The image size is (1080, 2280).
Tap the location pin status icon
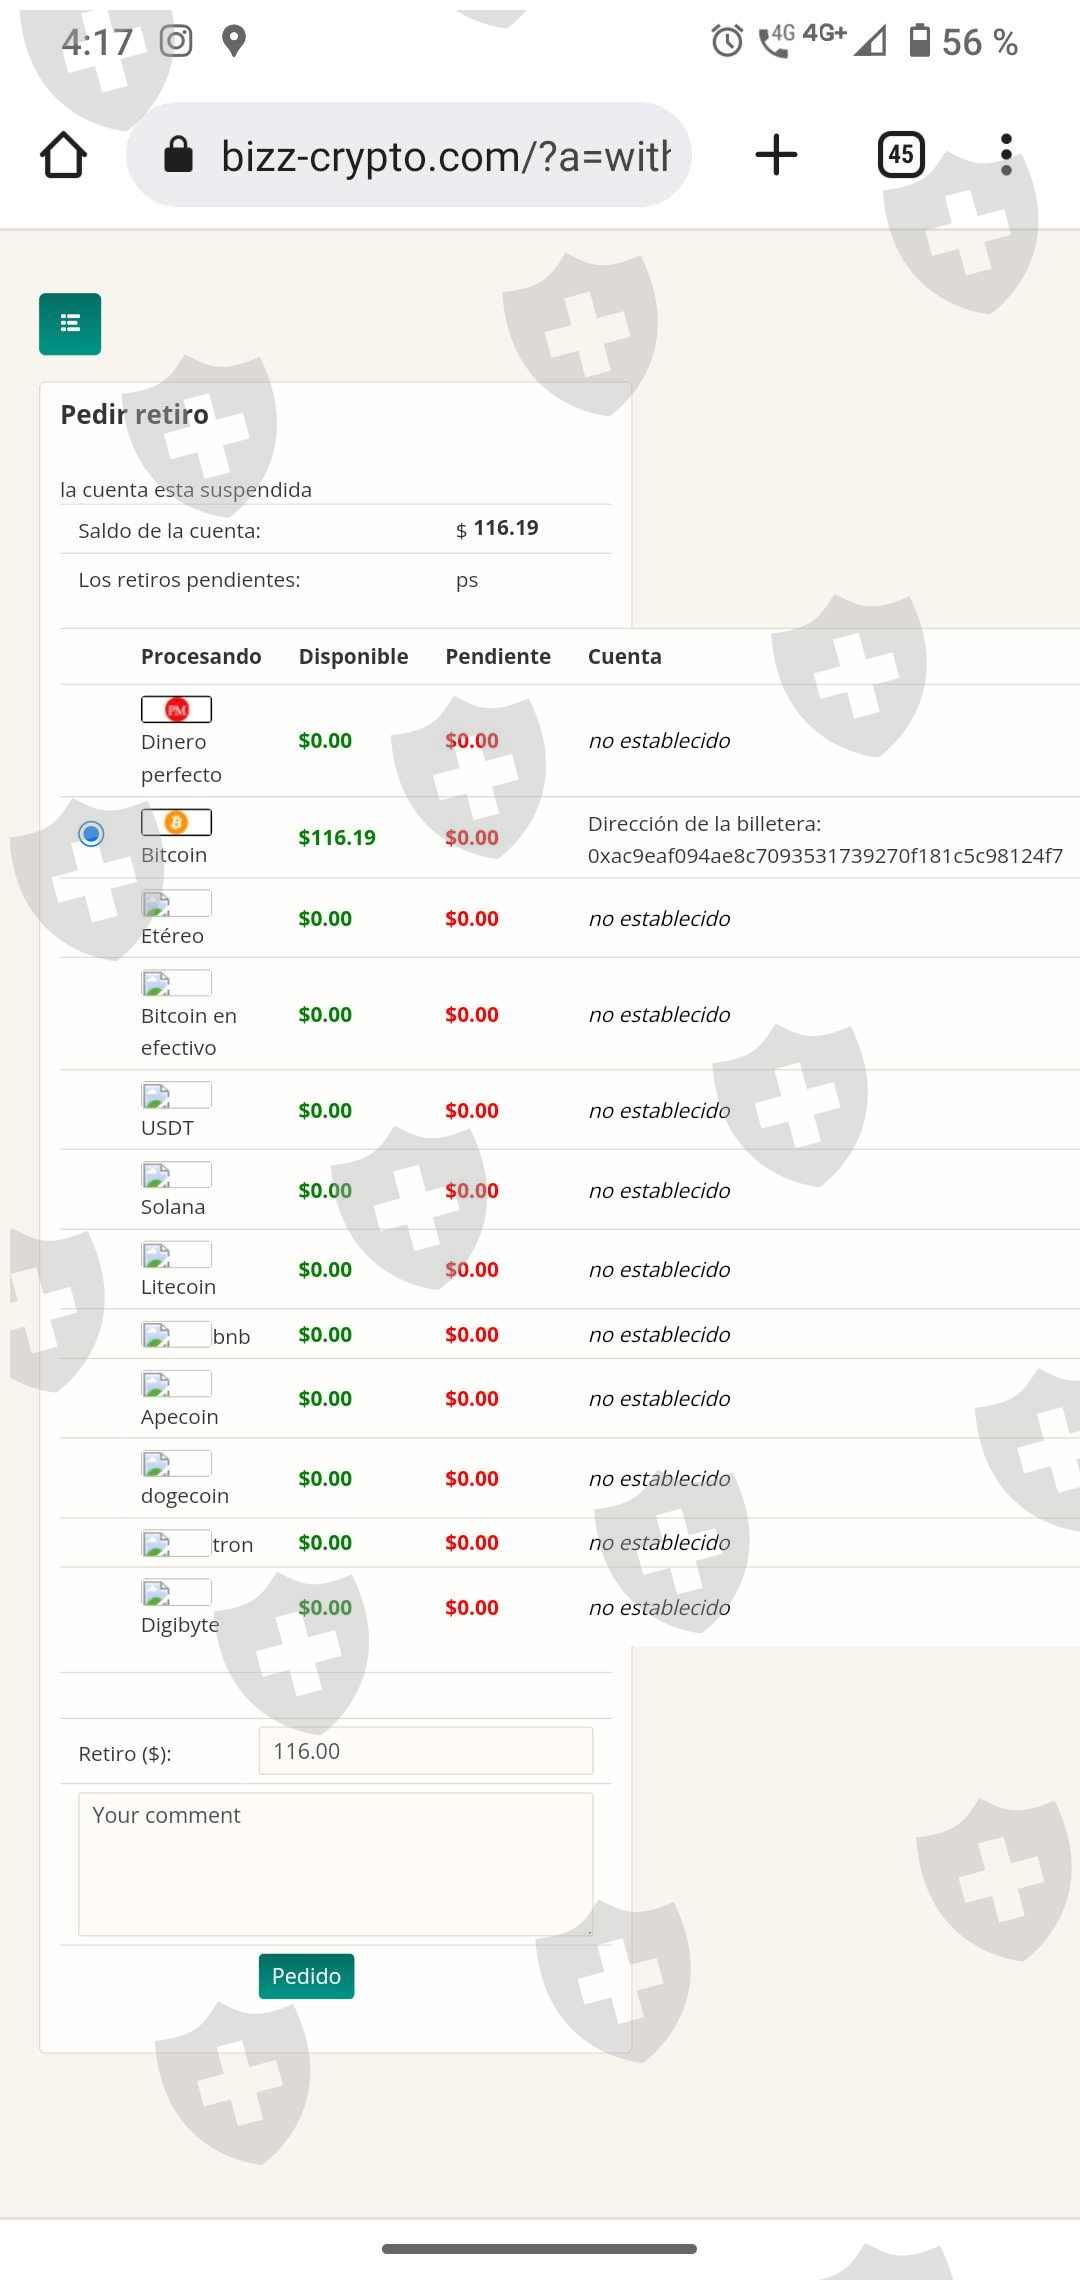tap(234, 41)
